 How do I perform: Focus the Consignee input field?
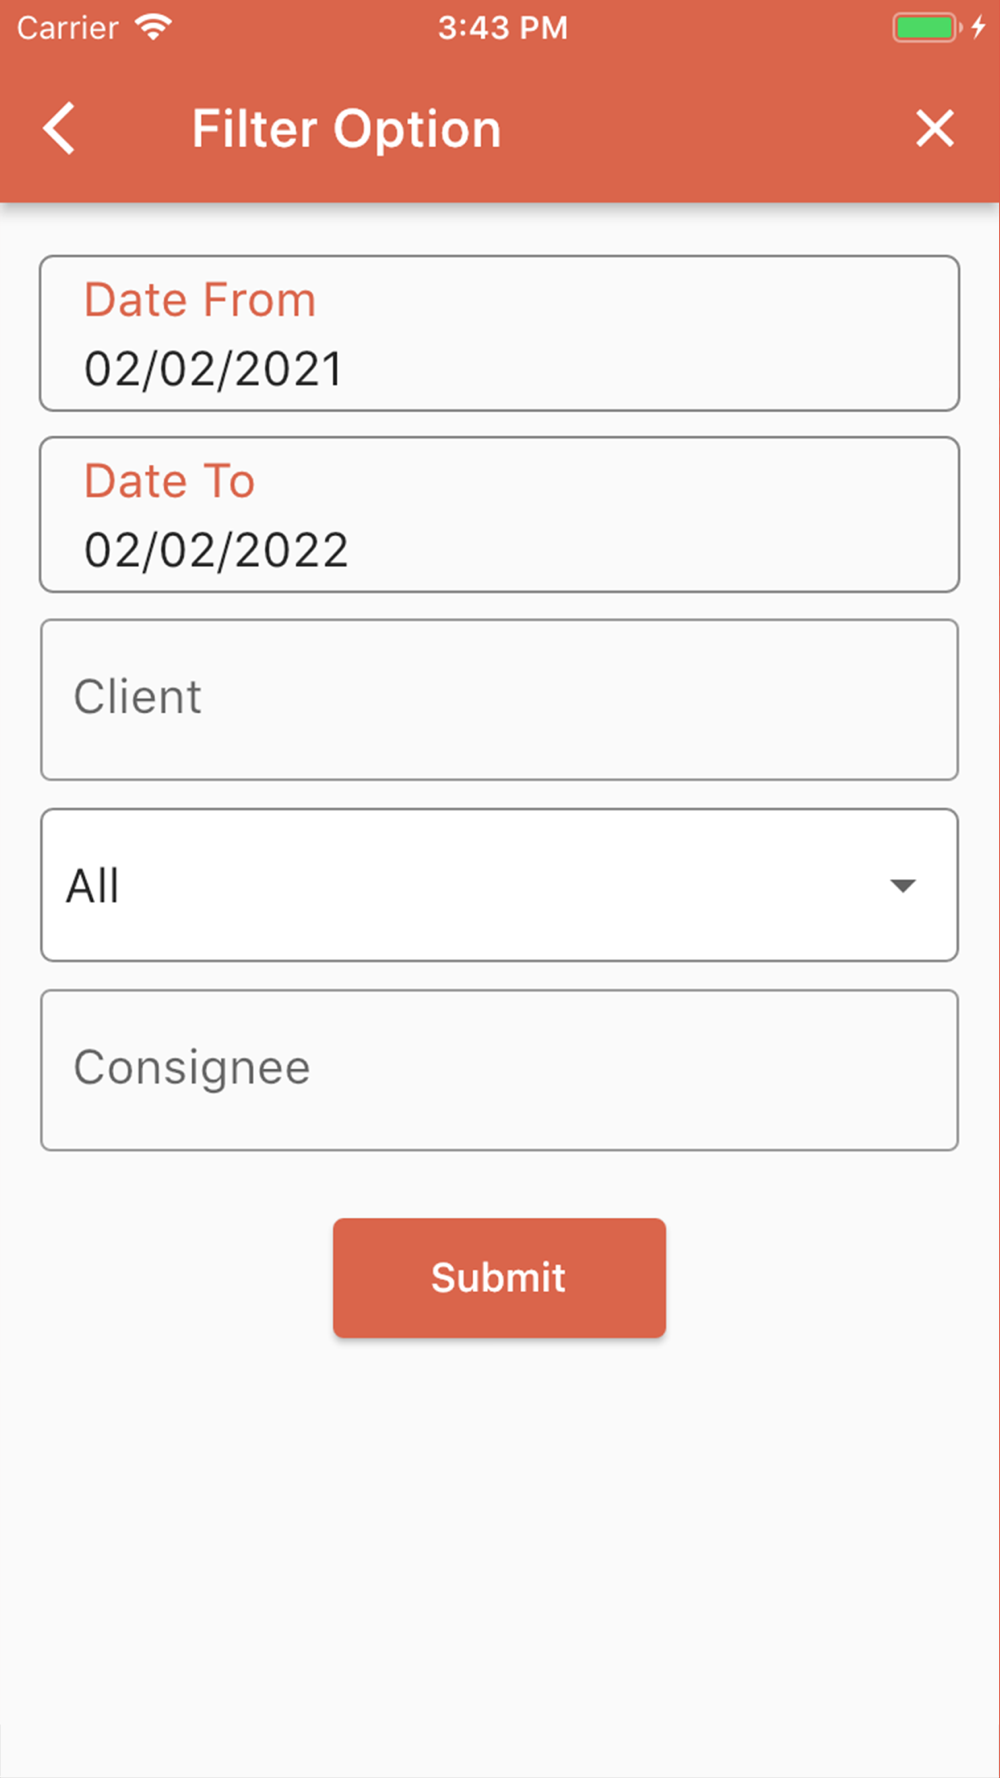[x=499, y=1070]
